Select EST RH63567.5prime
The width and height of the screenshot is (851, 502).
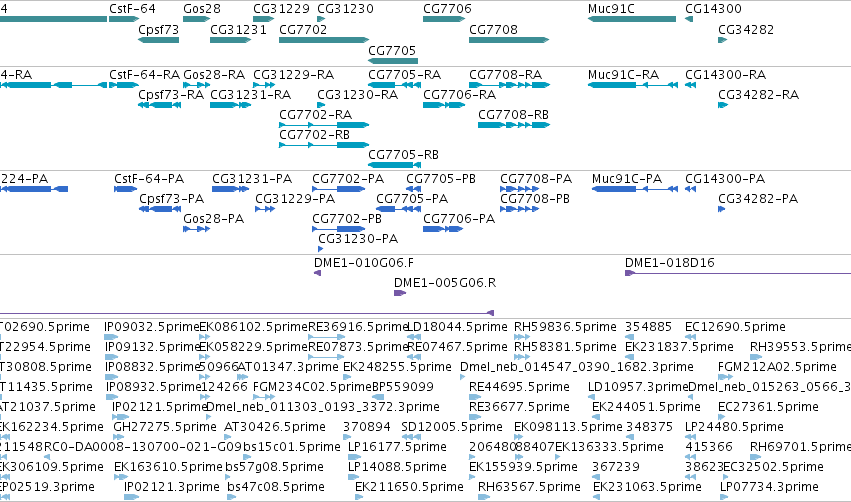484,497
